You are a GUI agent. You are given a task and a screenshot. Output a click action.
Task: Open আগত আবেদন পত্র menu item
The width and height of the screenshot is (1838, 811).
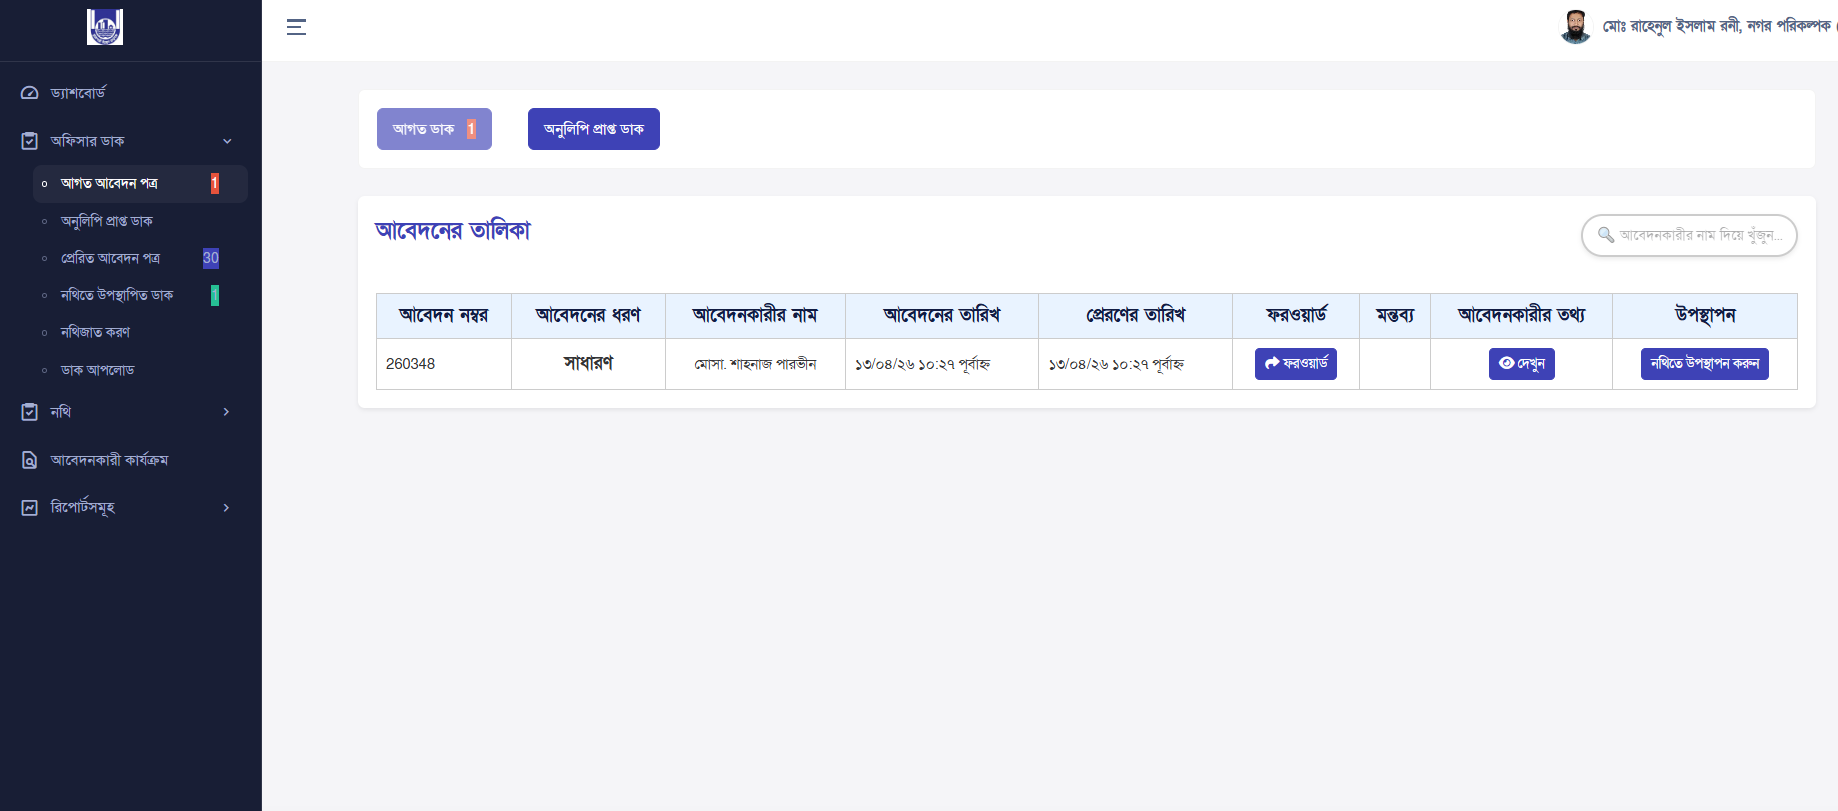(x=109, y=184)
